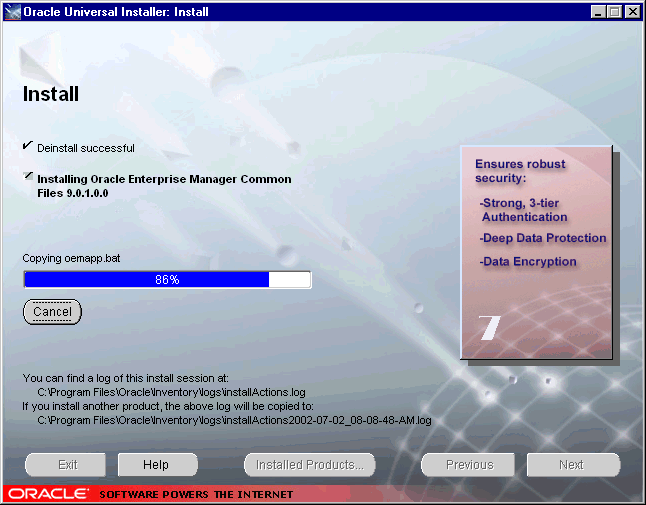Click the Exit button
Screen dimensions: 646x505
(66, 465)
